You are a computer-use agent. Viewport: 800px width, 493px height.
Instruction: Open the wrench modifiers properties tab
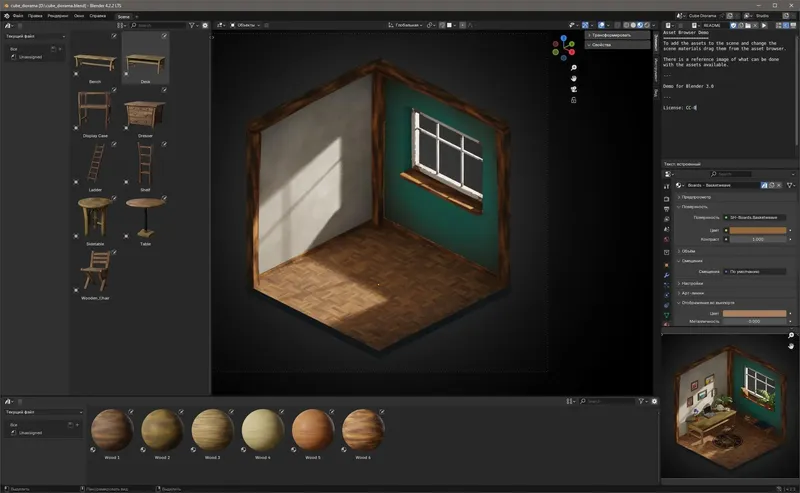(667, 275)
